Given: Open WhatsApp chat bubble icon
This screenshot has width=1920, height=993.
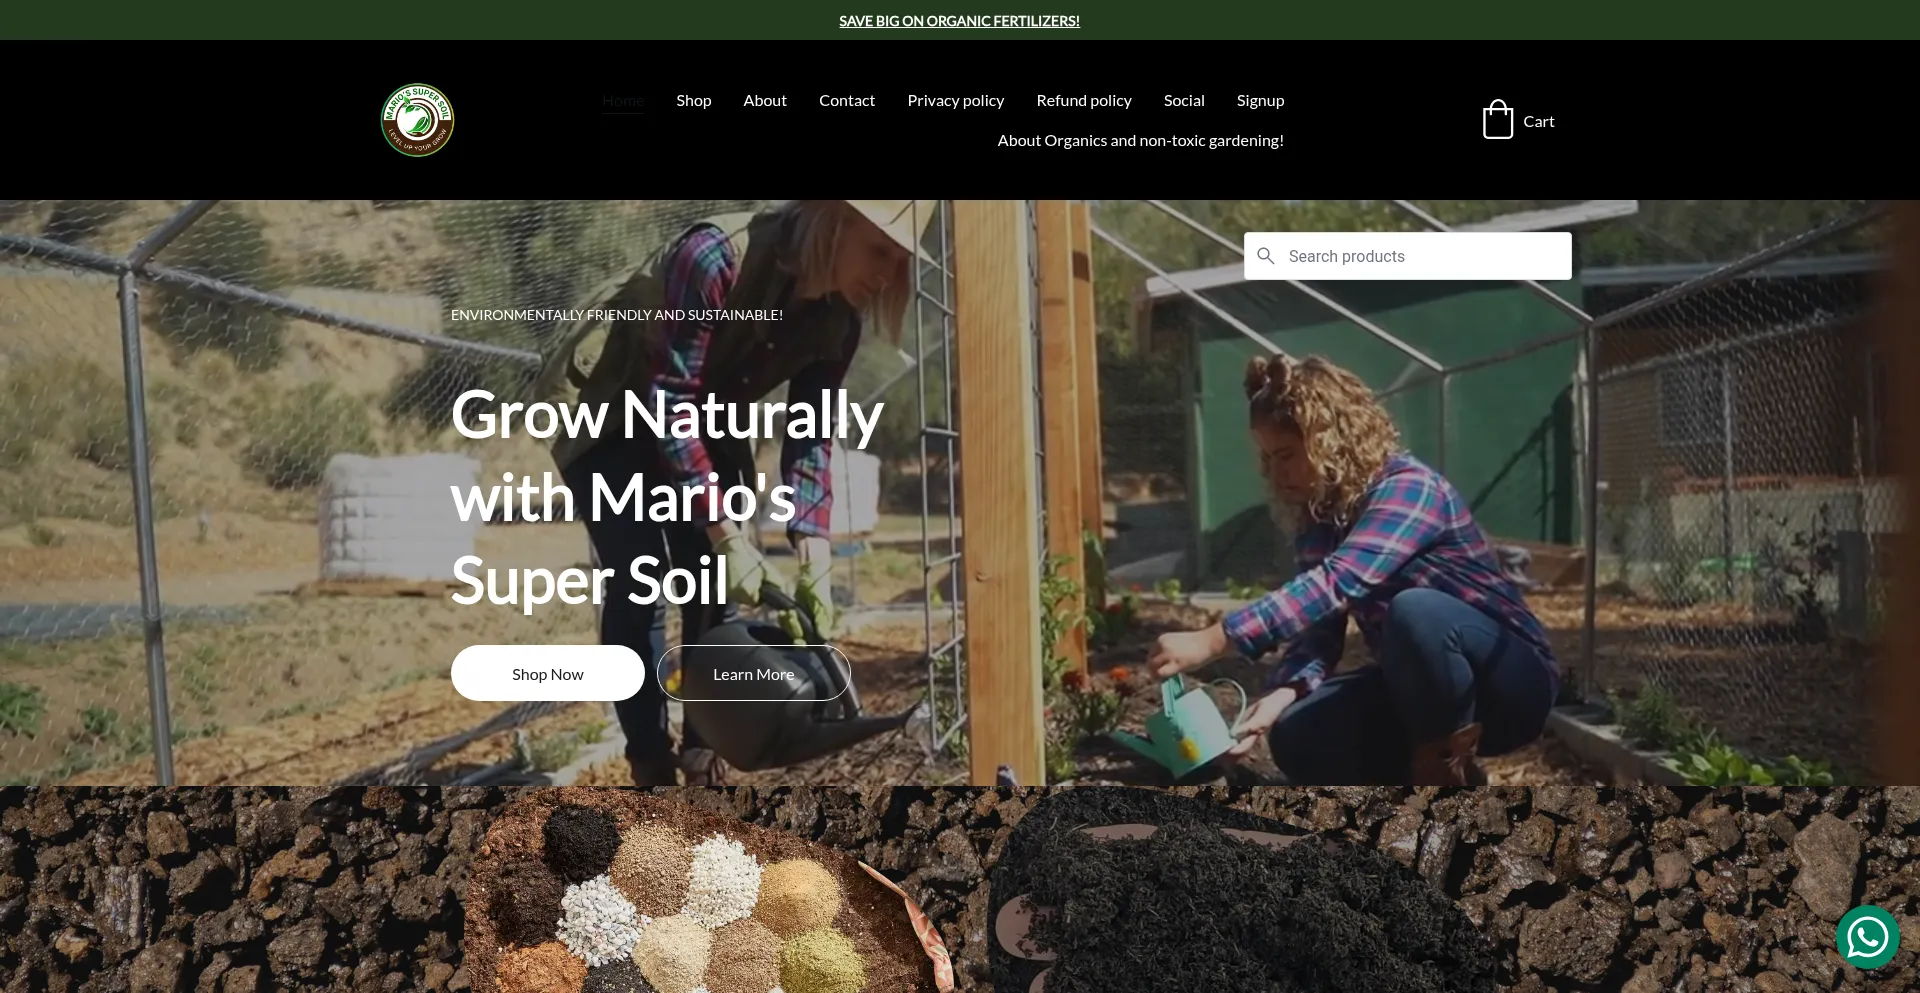Looking at the screenshot, I should pyautogui.click(x=1867, y=937).
